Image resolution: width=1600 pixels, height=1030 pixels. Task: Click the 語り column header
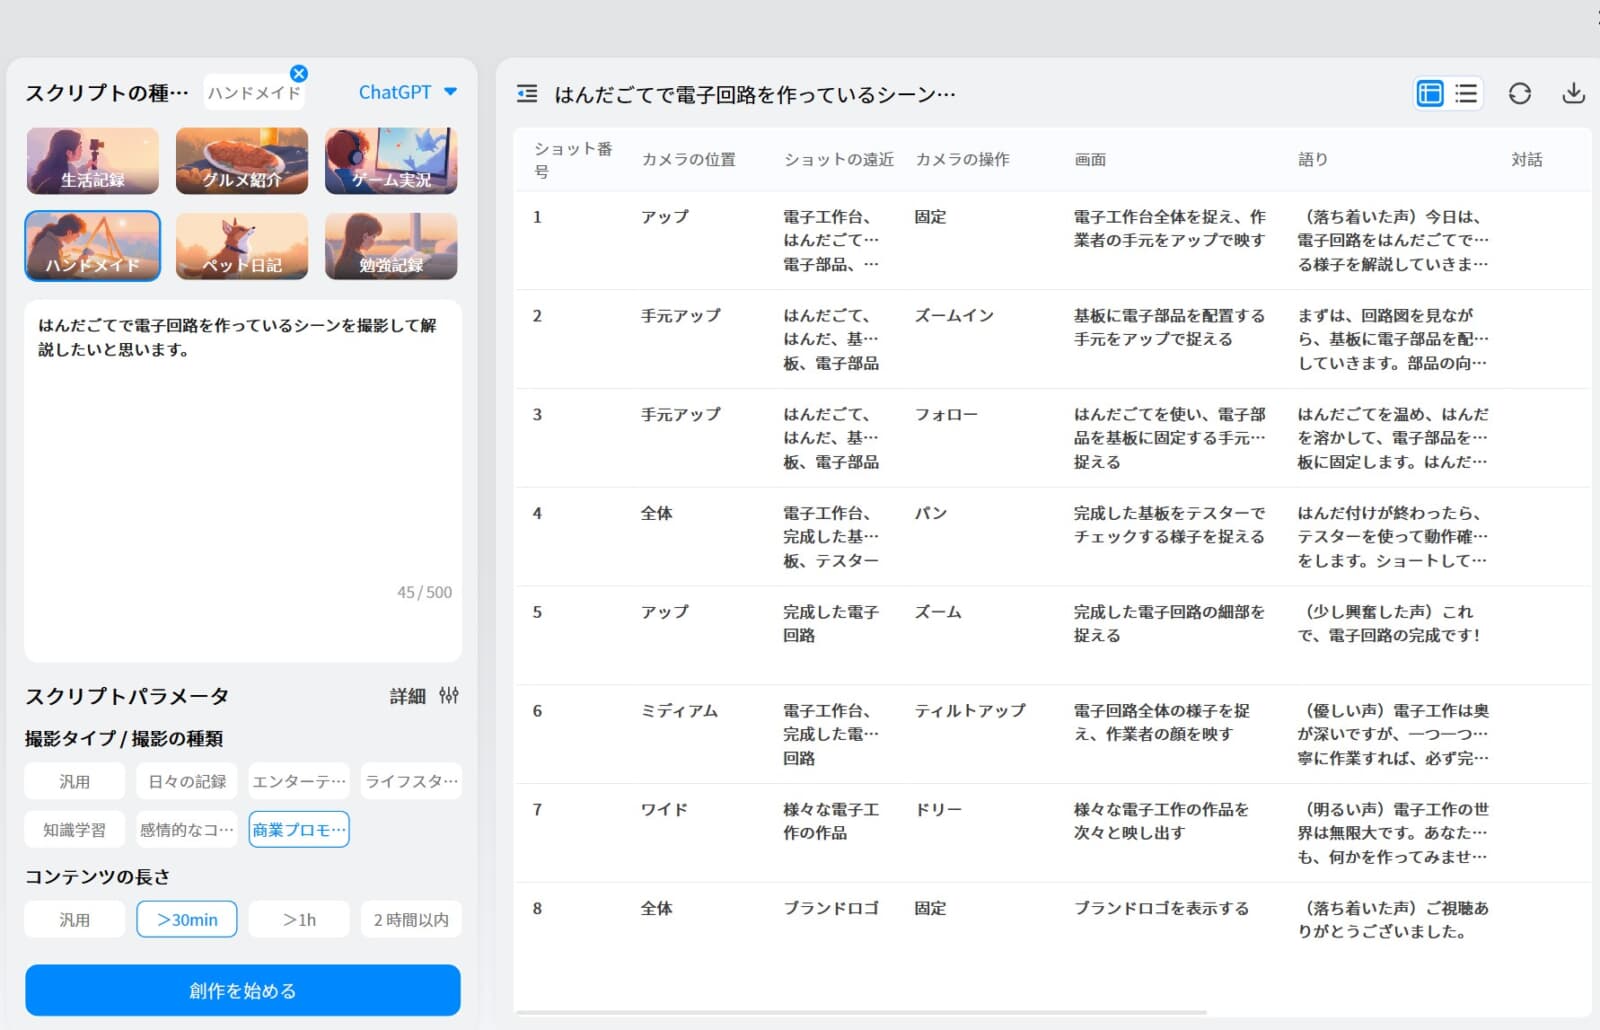point(1312,160)
